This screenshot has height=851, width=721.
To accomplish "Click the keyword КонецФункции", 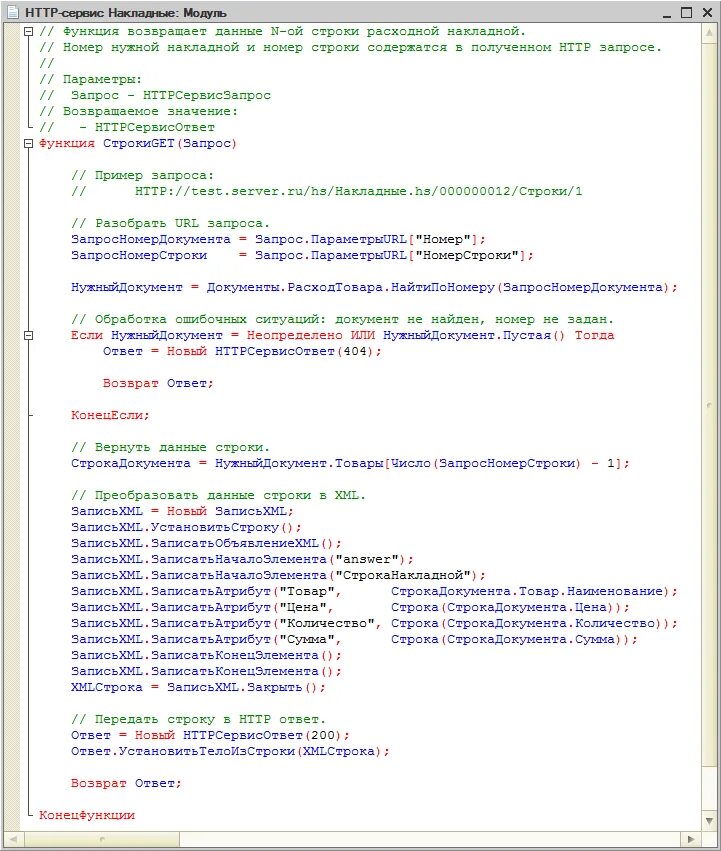I will pyautogui.click(x=87, y=815).
